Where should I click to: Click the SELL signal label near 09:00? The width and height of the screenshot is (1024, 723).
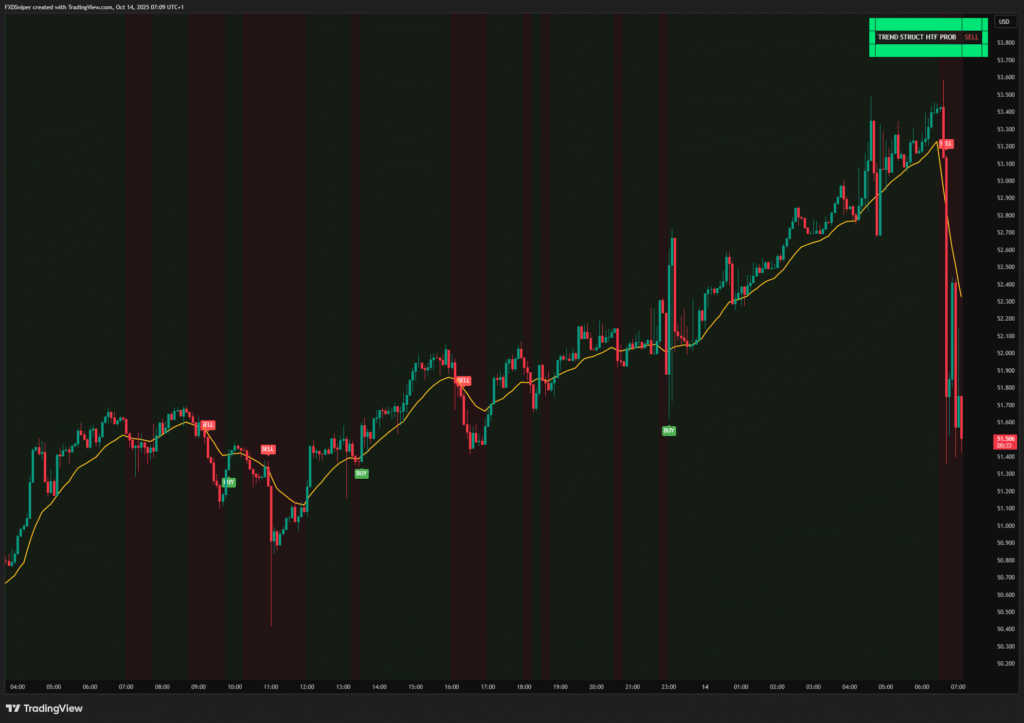click(208, 425)
